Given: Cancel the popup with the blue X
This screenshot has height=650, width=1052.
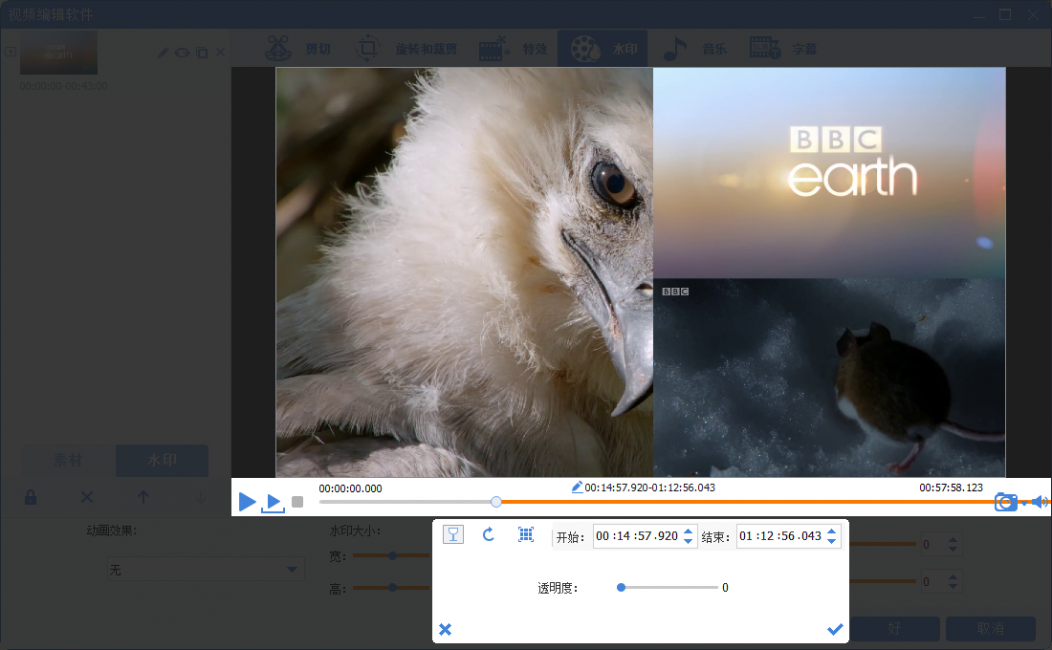Looking at the screenshot, I should click(445, 629).
